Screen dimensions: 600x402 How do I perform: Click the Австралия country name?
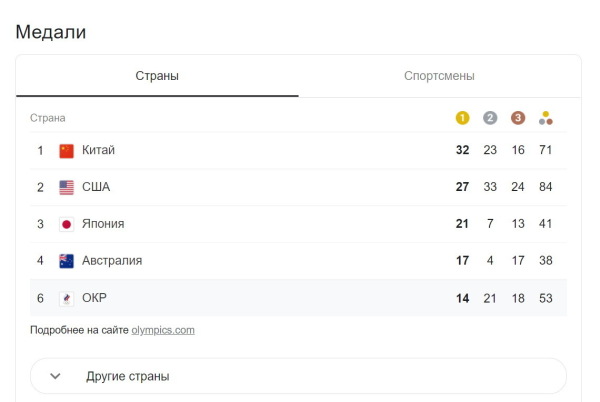point(112,260)
